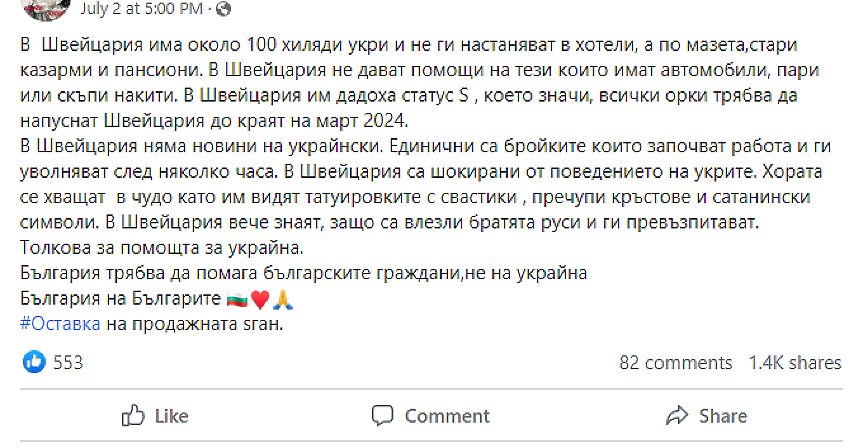Screen dimensions: 863x448
Task: View the 553 reactions list
Action: [x=68, y=362]
